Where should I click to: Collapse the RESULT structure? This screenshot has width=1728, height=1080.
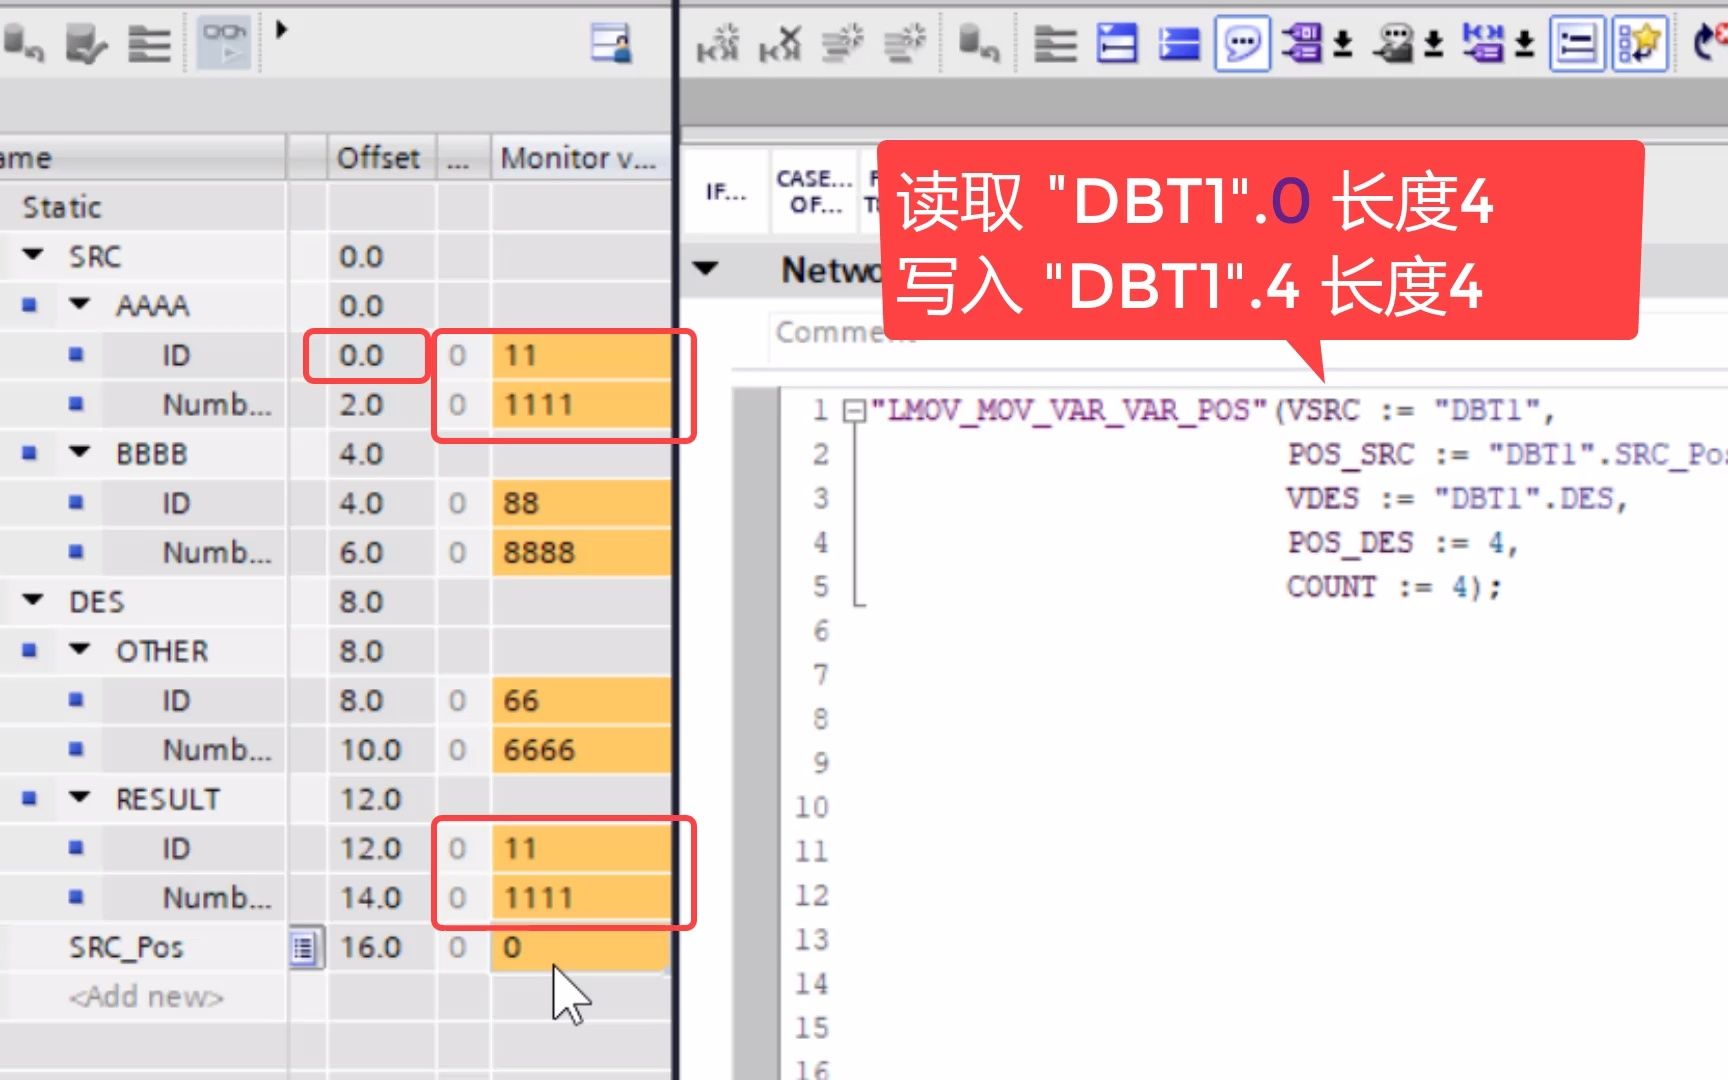click(79, 799)
